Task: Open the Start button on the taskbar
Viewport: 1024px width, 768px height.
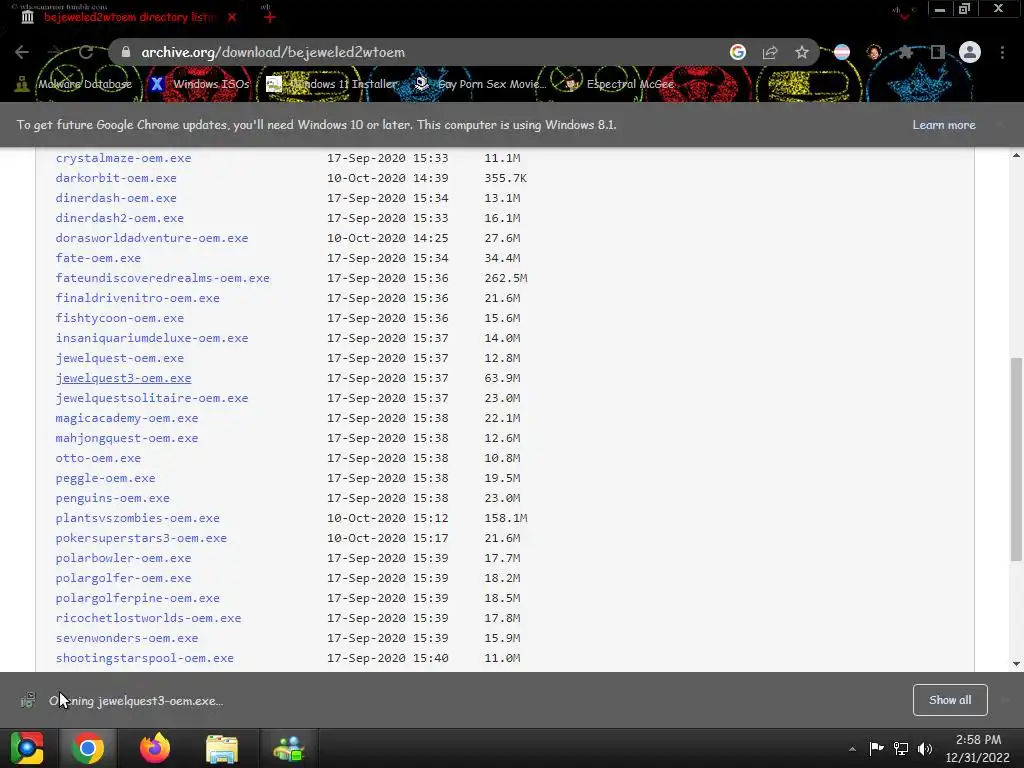Action: tap(27, 748)
